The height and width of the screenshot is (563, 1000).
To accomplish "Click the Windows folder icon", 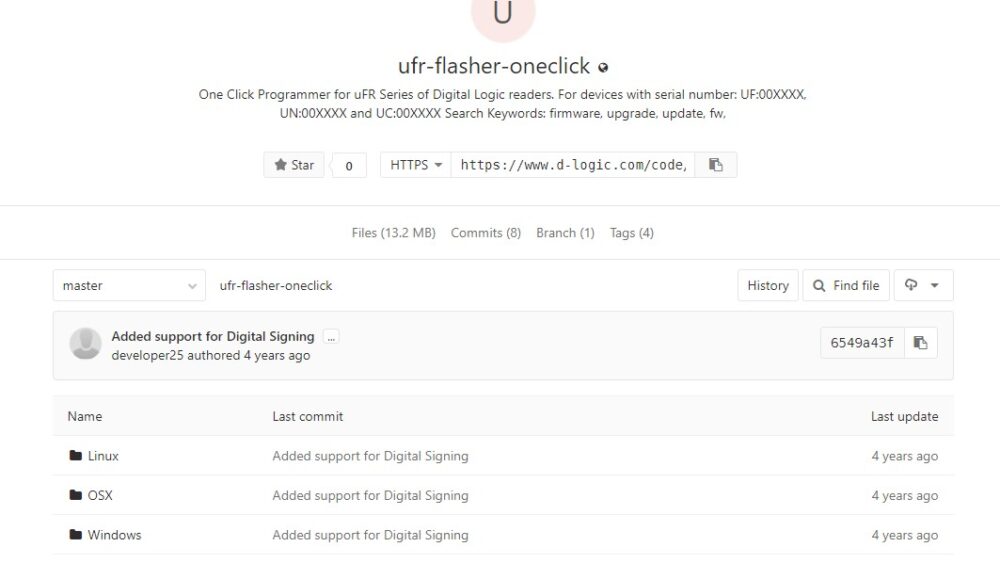I will tap(76, 534).
